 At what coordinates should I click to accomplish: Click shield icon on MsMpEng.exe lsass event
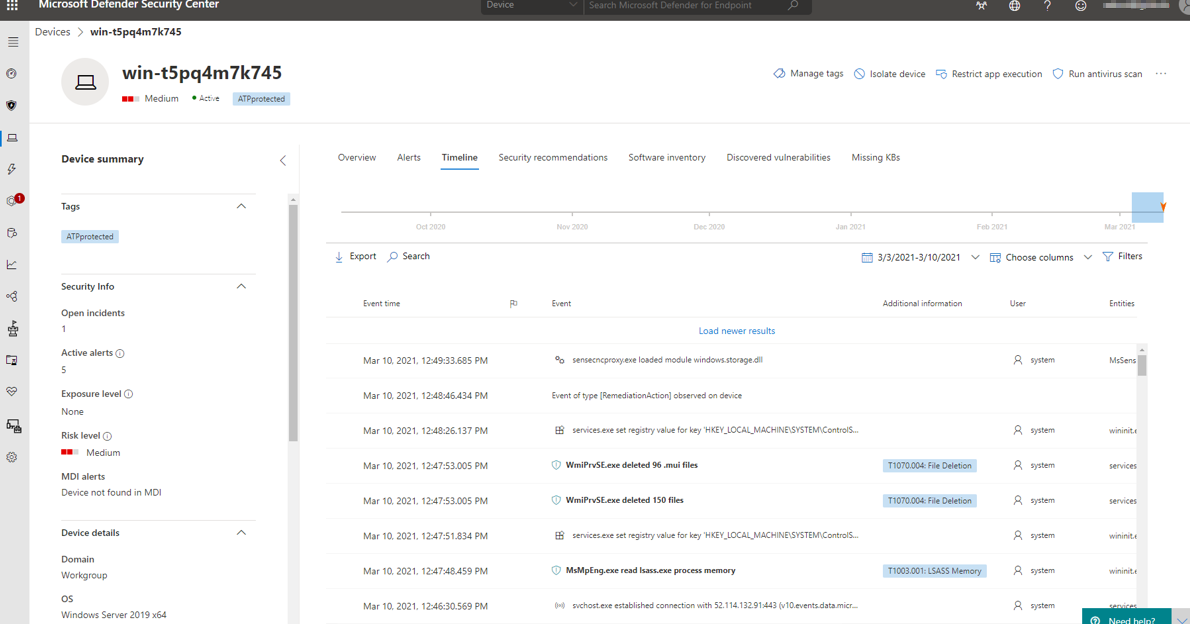point(556,571)
